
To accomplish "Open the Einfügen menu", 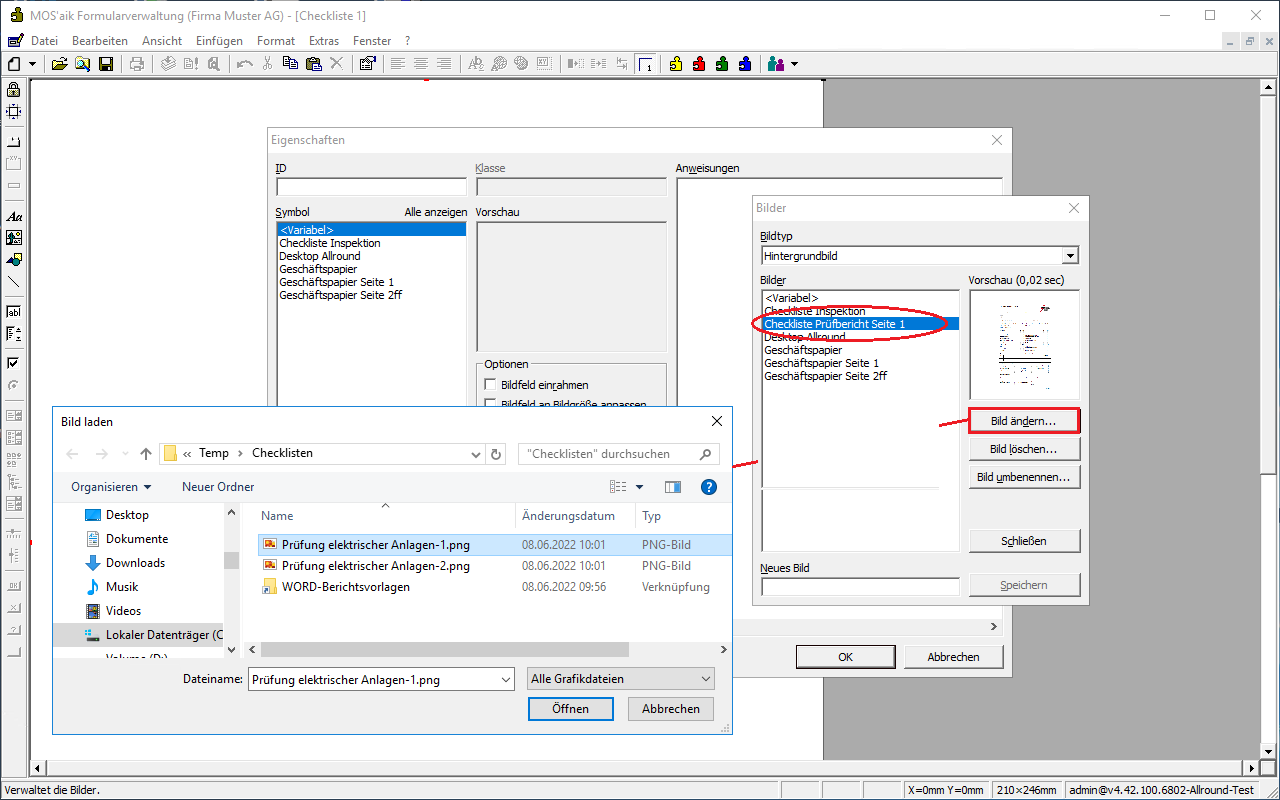I will click(x=219, y=41).
